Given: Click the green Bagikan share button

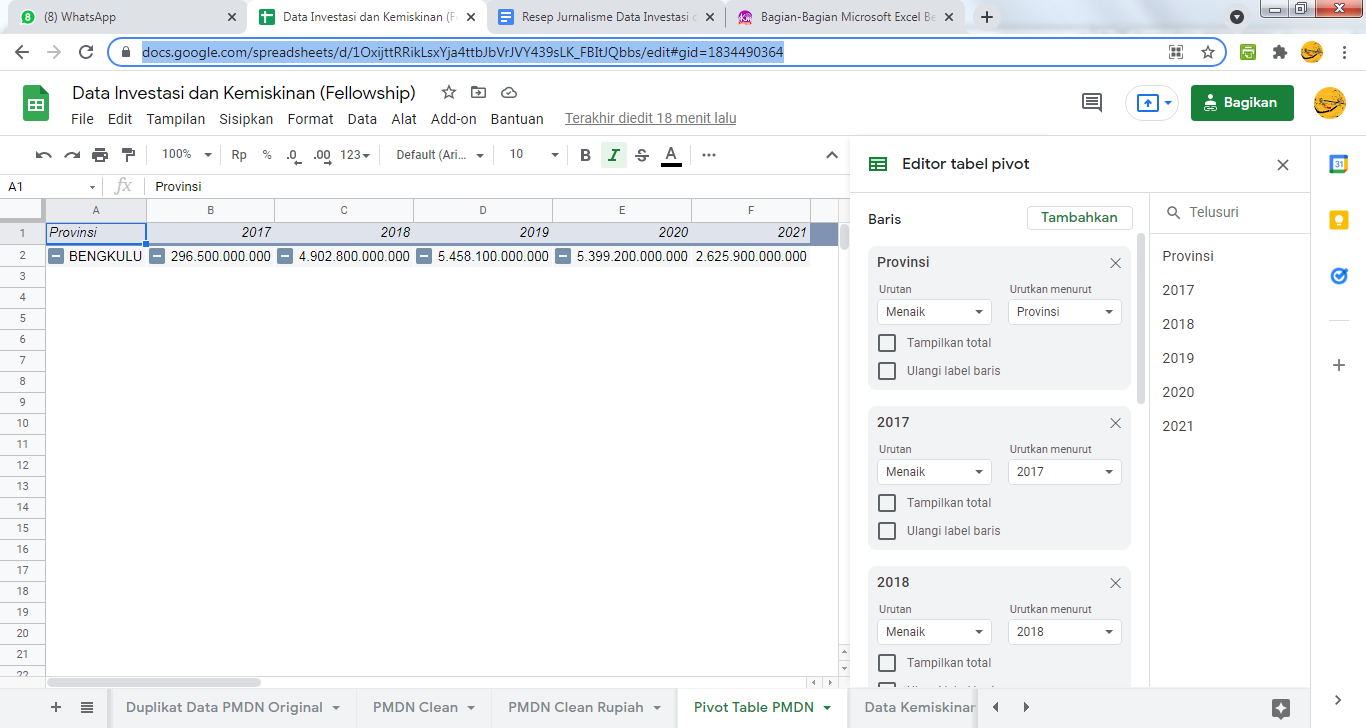Looking at the screenshot, I should (1241, 103).
